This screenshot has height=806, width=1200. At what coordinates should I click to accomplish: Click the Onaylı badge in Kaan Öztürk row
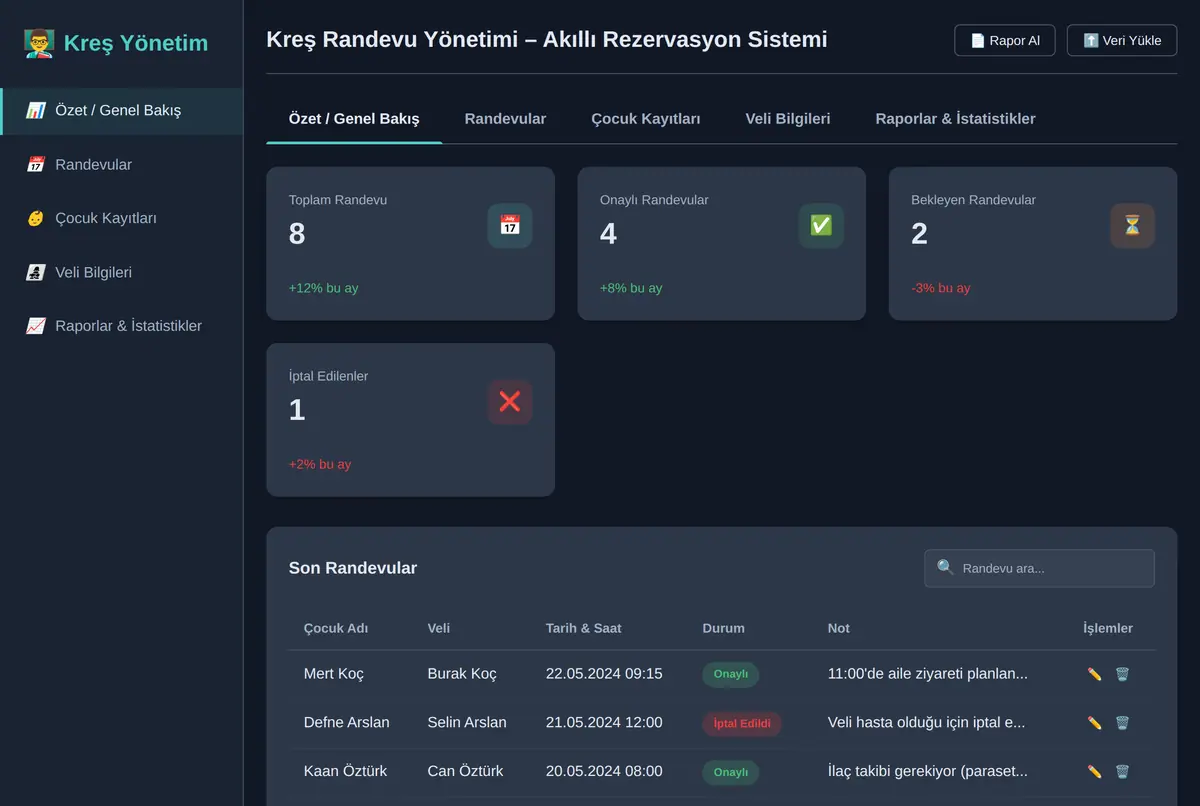click(x=731, y=772)
